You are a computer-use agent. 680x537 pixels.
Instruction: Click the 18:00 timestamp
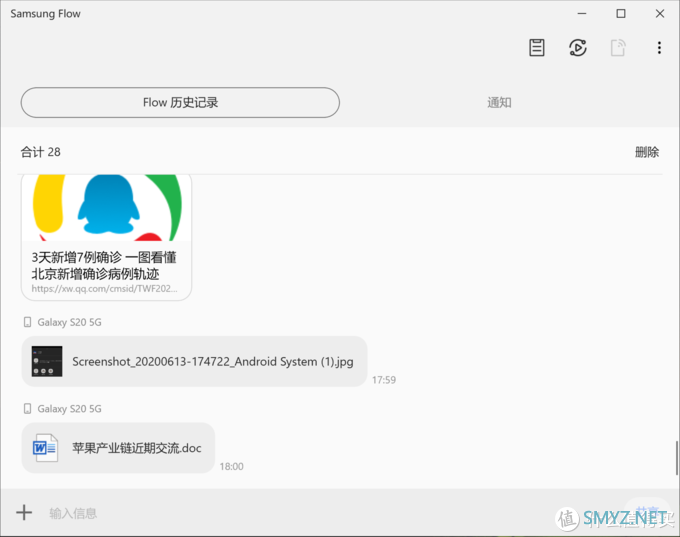click(x=232, y=467)
